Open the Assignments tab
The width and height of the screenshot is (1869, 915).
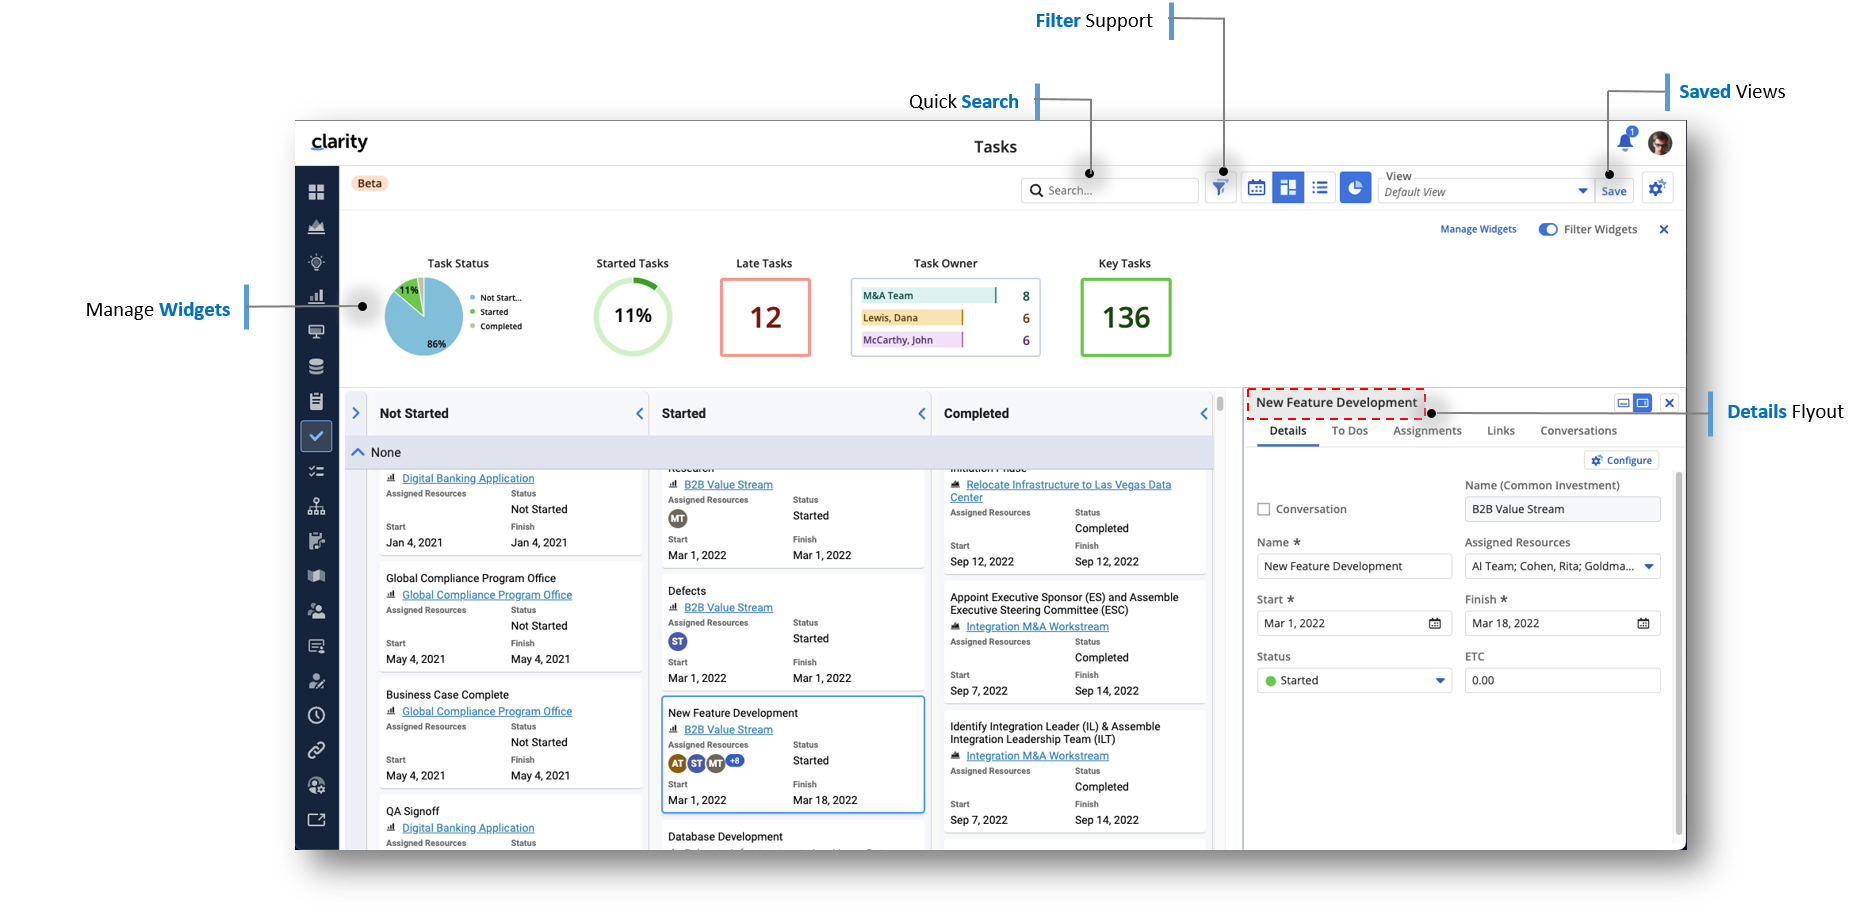pyautogui.click(x=1427, y=431)
